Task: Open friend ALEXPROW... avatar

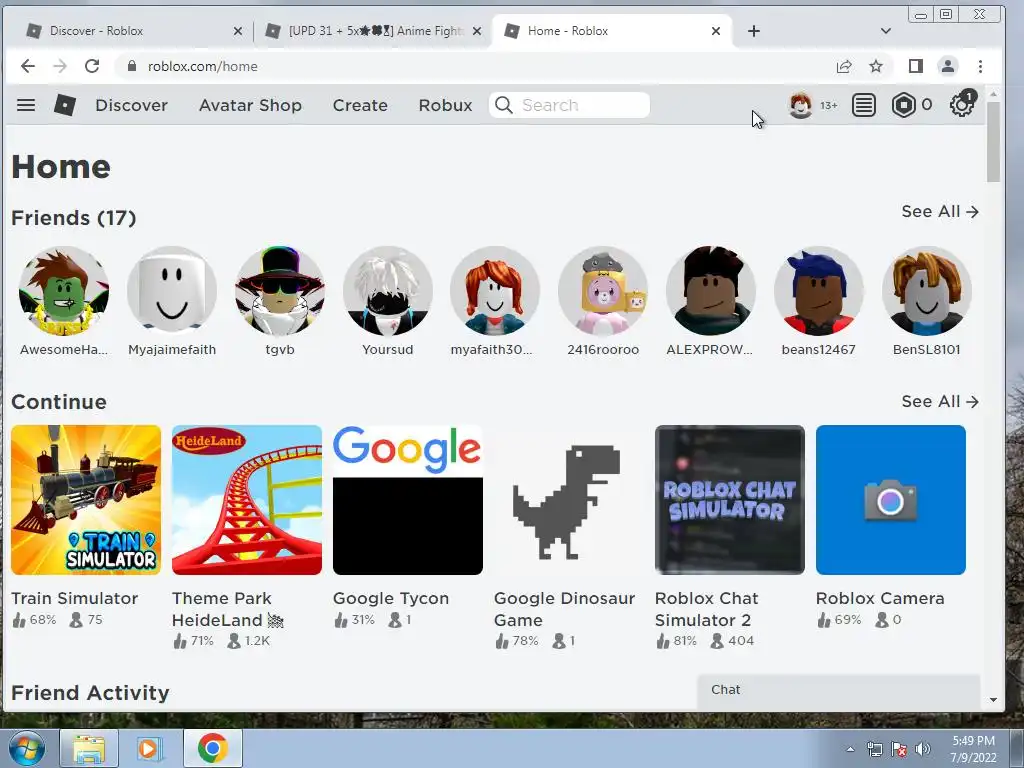Action: (711, 291)
